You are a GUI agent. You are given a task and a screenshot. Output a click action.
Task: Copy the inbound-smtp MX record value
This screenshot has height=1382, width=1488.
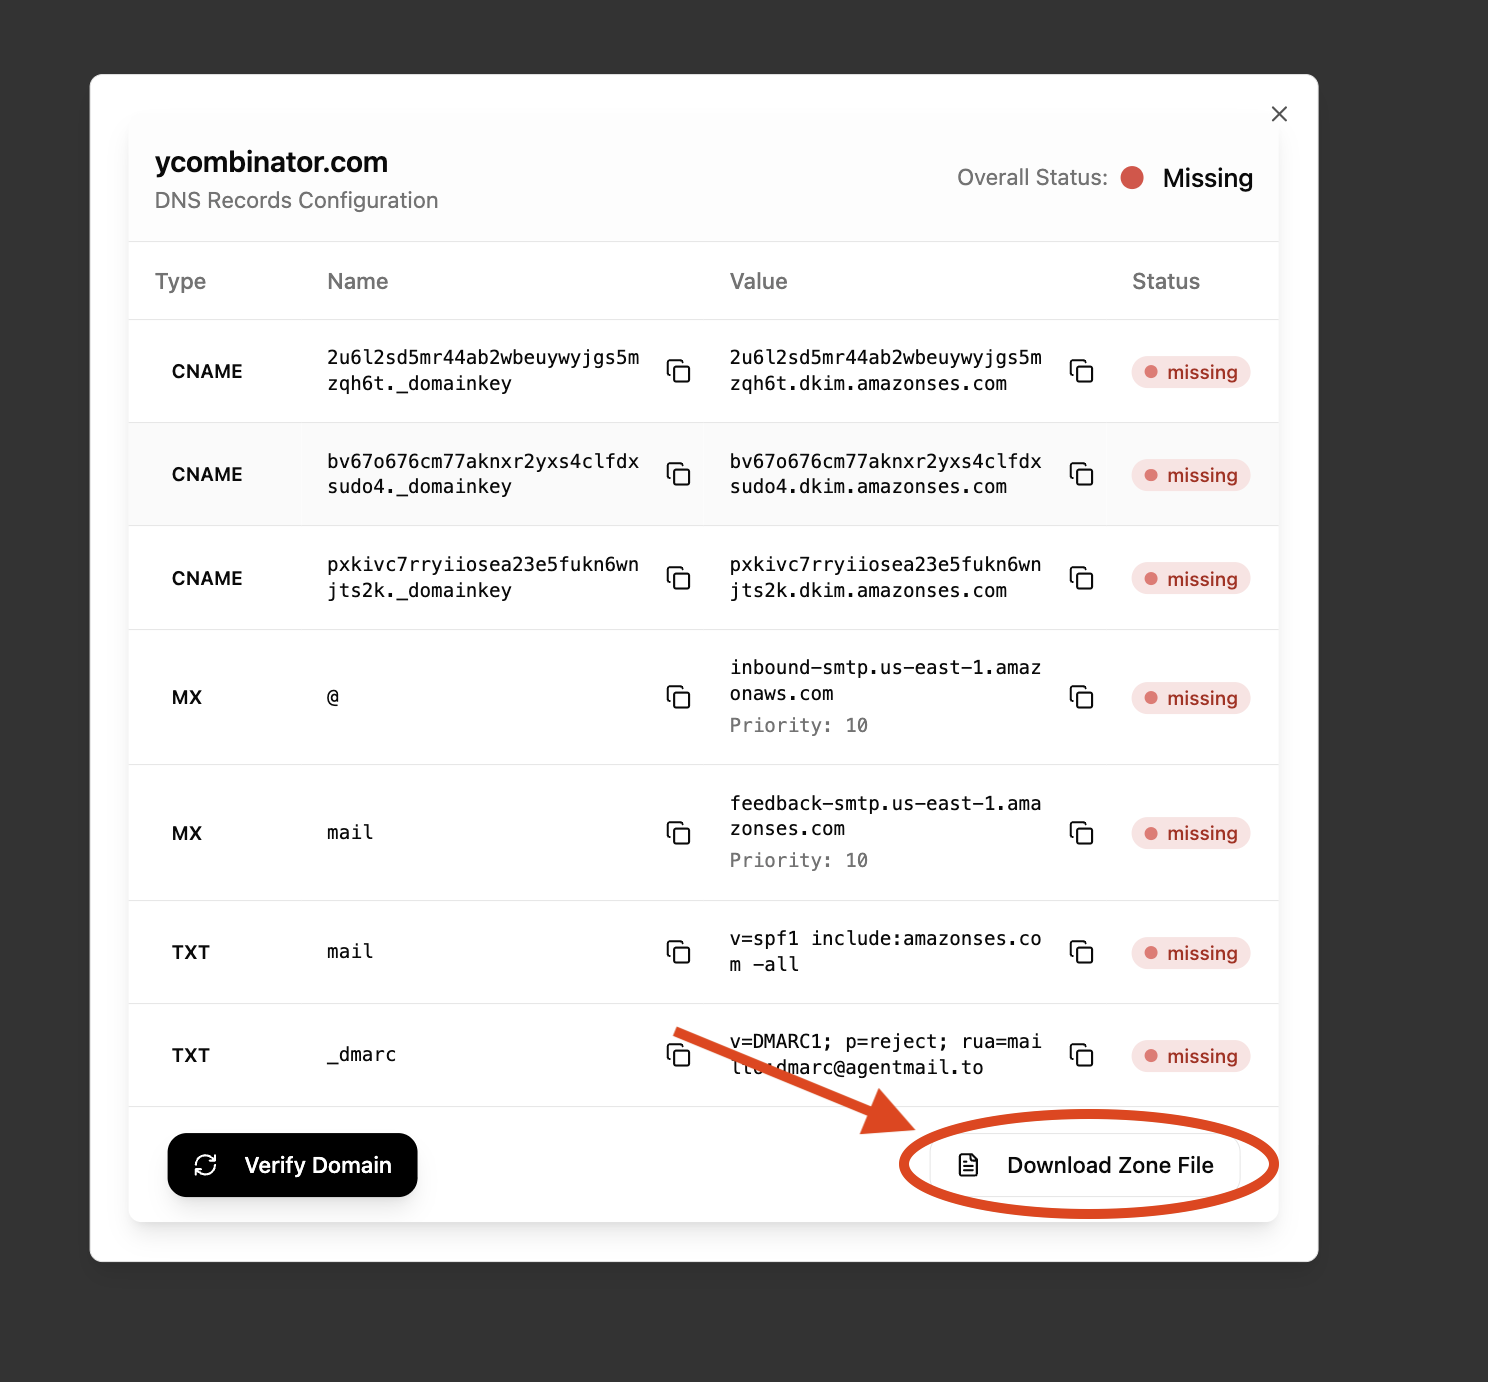tap(1082, 698)
